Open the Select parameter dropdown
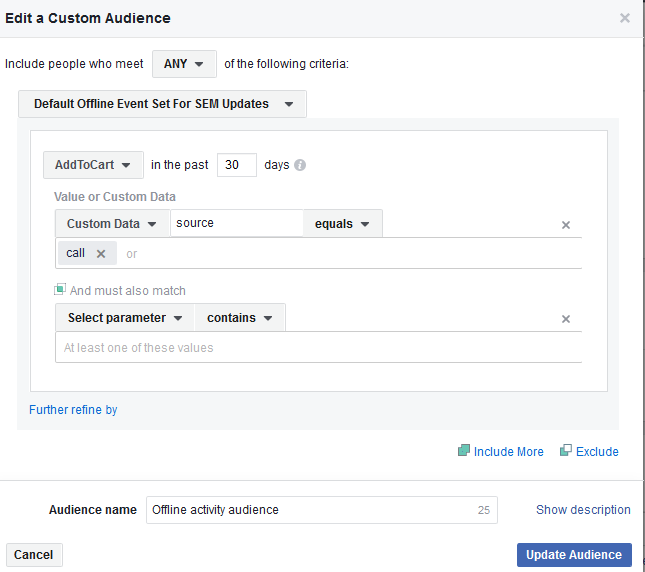The image size is (645, 572). coord(125,318)
